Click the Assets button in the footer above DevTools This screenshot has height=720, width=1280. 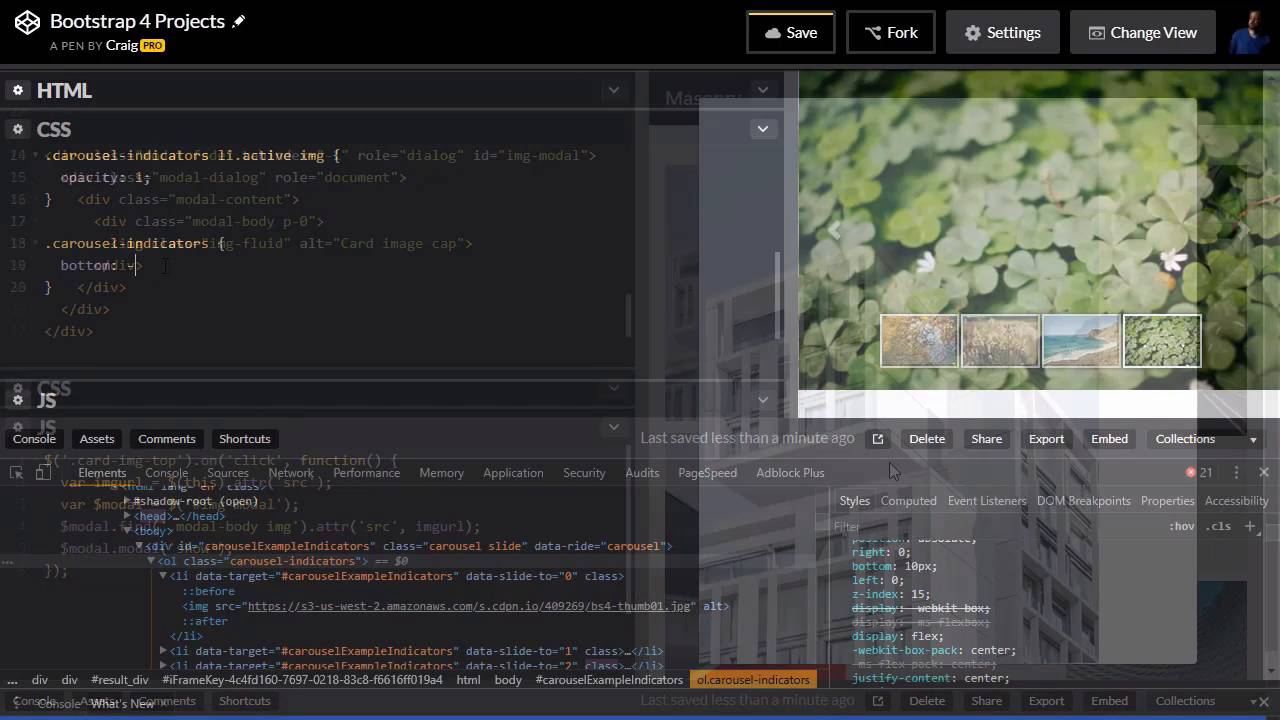pyautogui.click(x=97, y=439)
